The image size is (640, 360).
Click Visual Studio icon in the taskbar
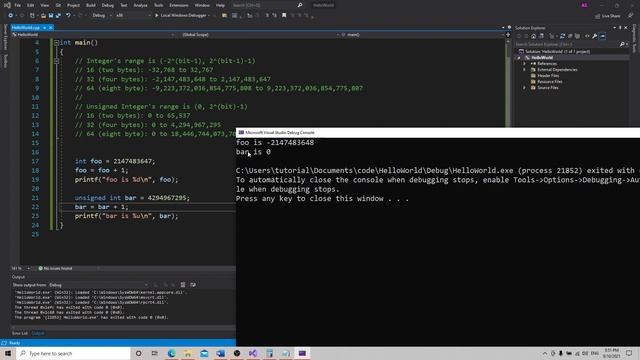(x=253, y=353)
